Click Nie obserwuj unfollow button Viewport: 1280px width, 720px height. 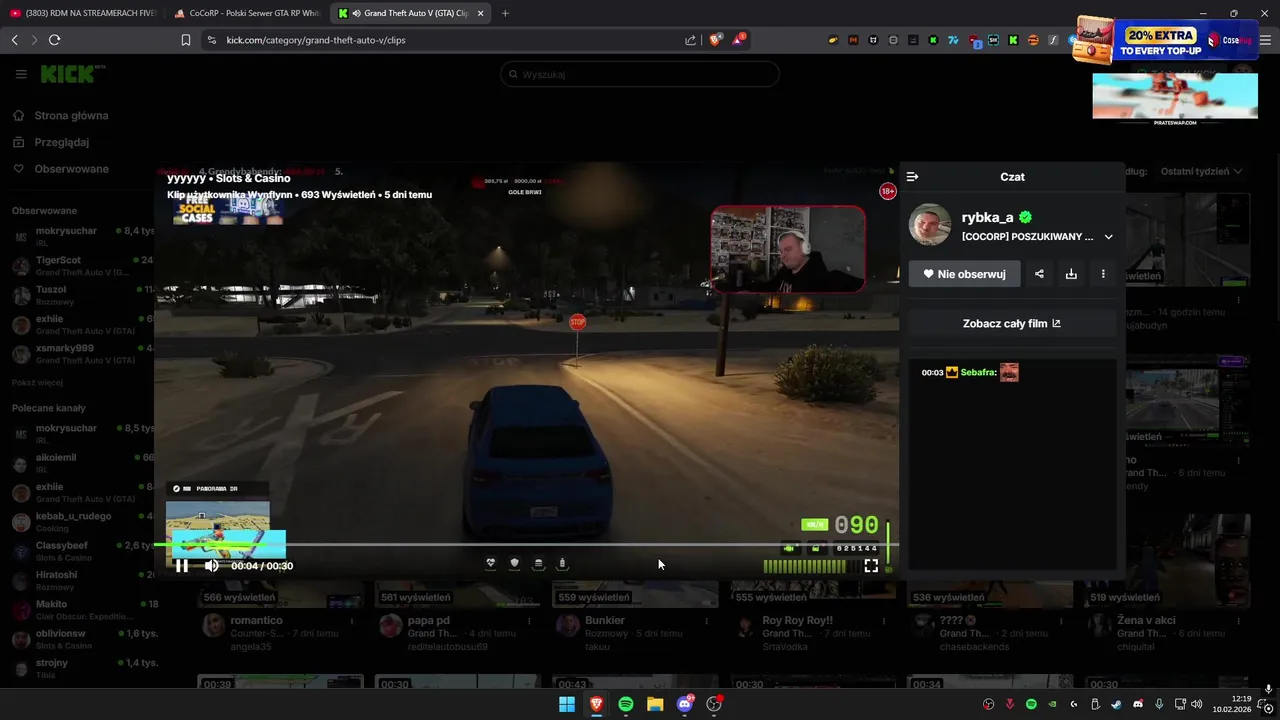tap(964, 274)
